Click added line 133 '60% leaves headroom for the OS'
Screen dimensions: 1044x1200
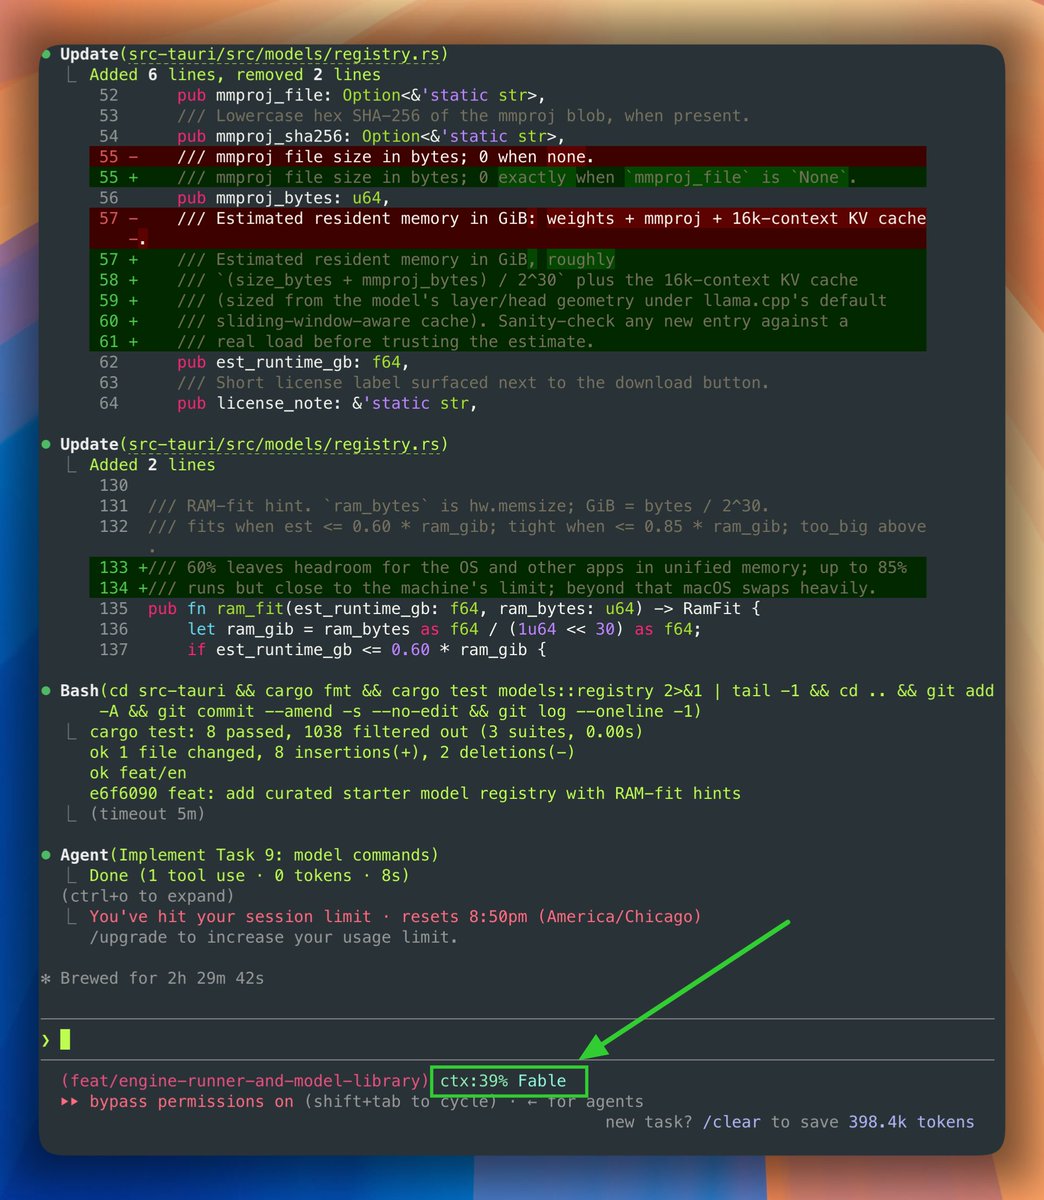pyautogui.click(x=507, y=567)
